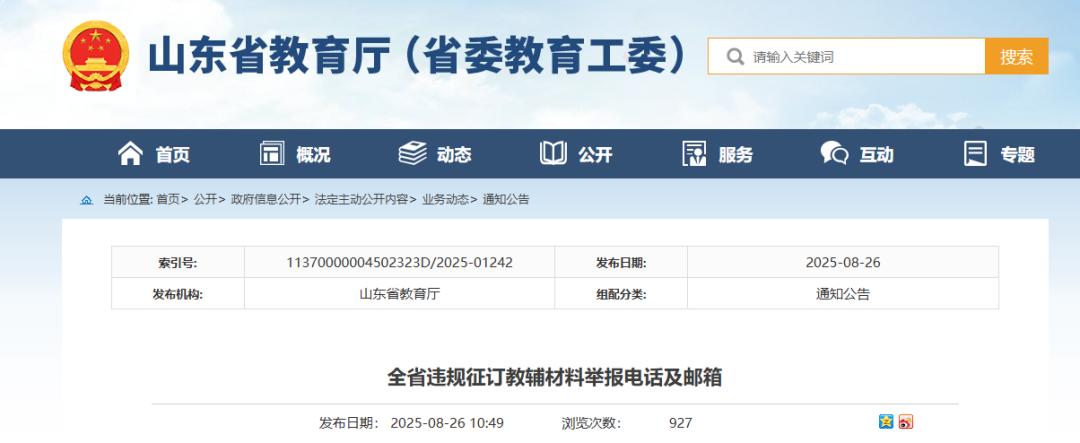Click the 服务 person card icon

[x=694, y=153]
